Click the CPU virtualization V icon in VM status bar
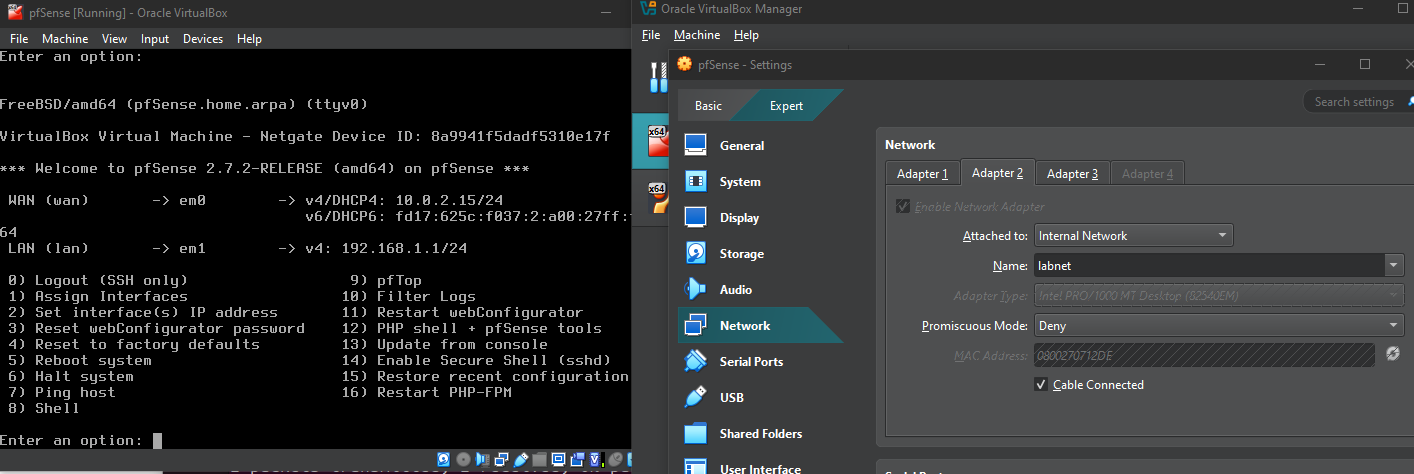Image resolution: width=1414 pixels, height=474 pixels. point(595,459)
